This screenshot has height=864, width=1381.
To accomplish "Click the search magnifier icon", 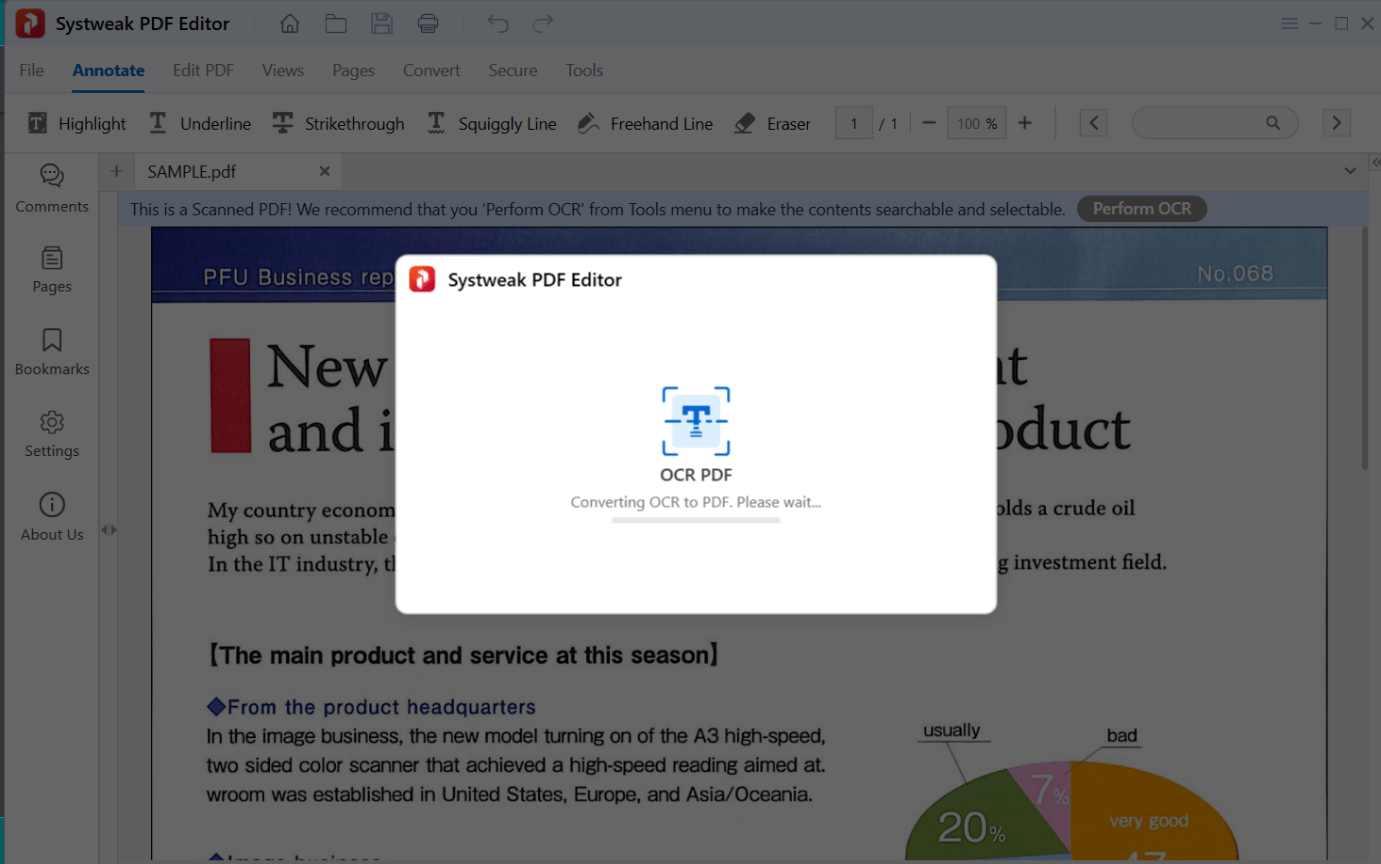I will click(1273, 123).
